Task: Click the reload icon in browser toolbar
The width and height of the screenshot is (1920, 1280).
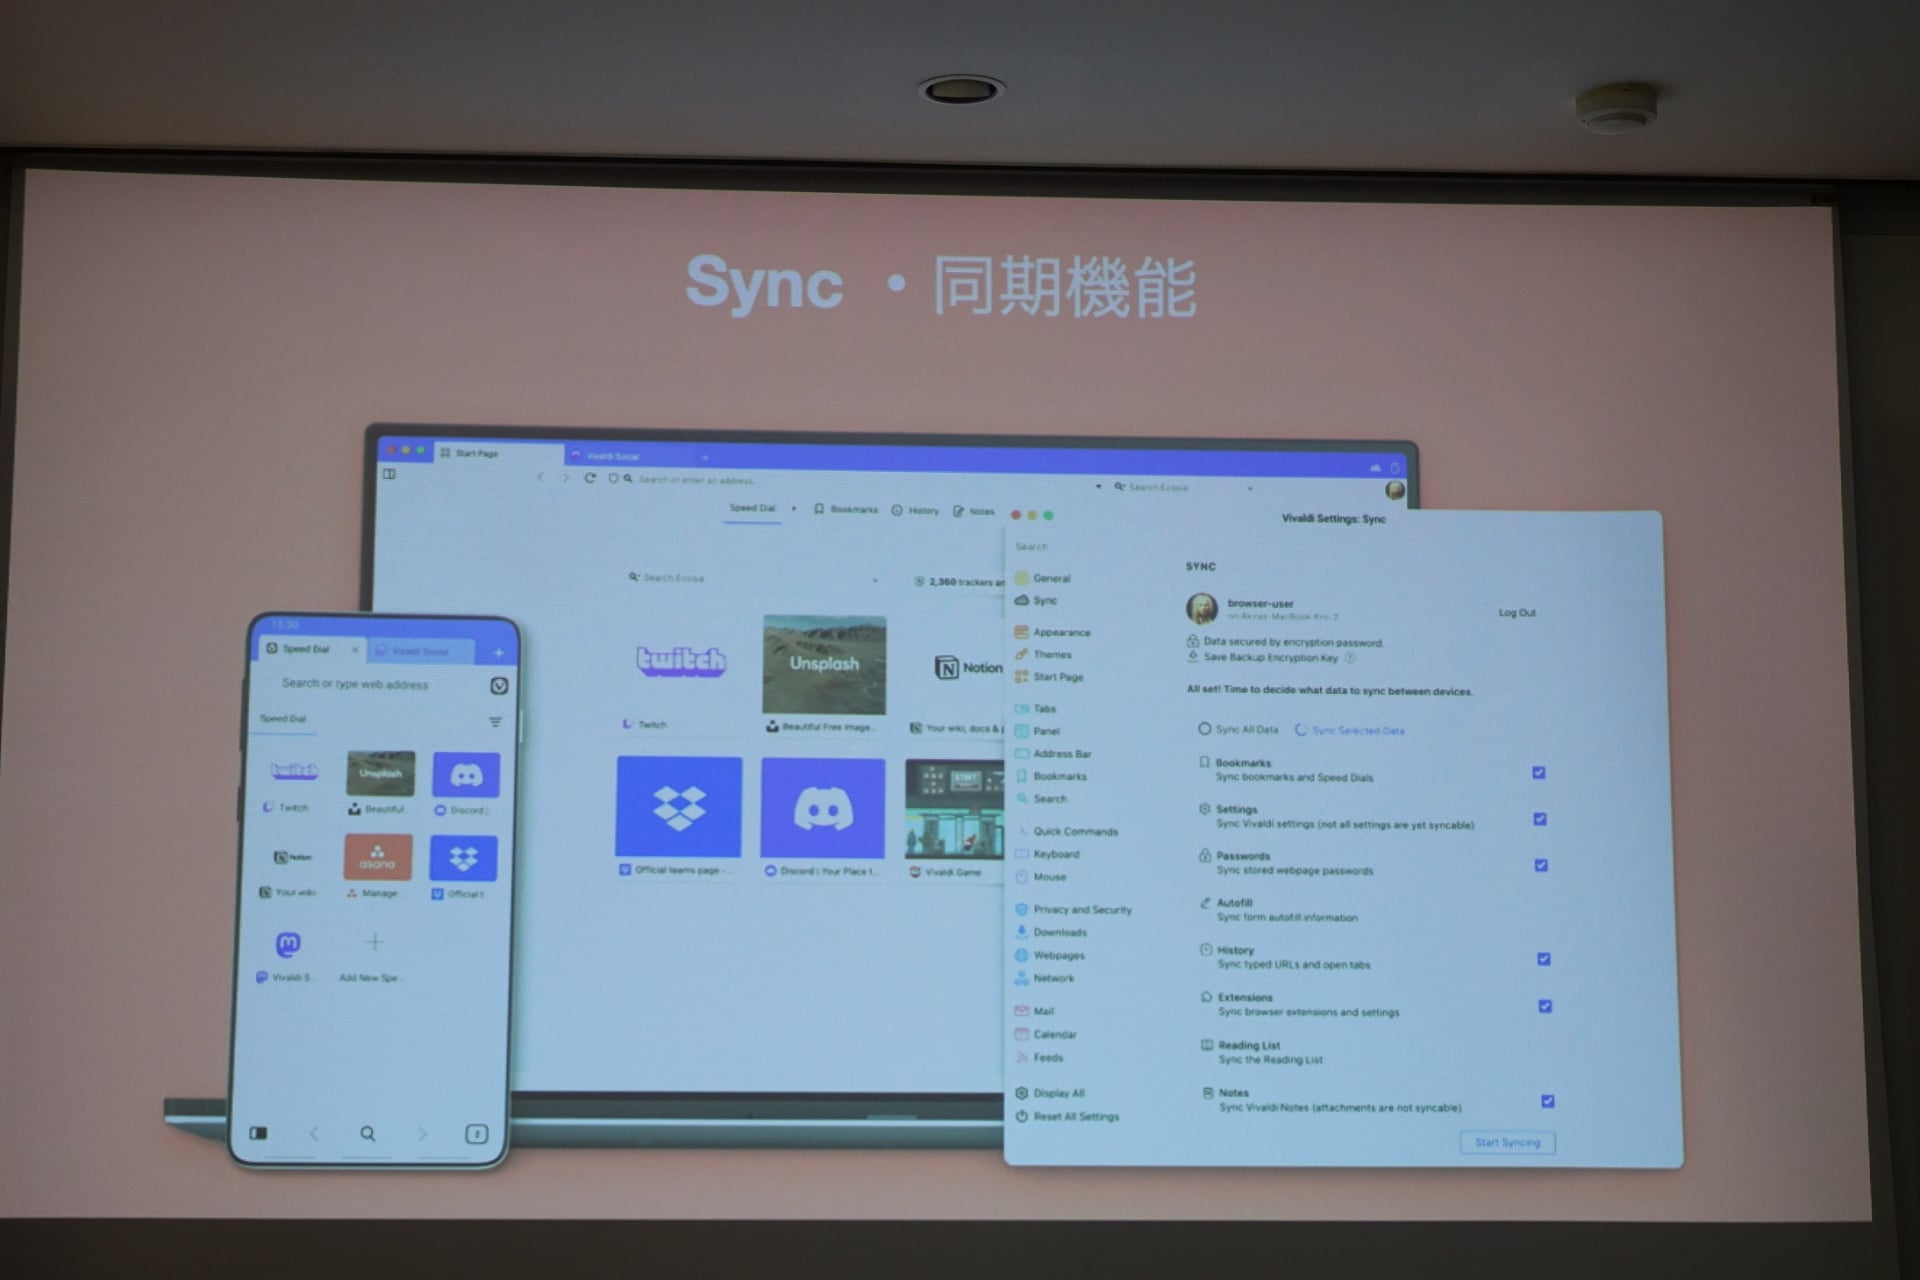Action: (x=590, y=478)
